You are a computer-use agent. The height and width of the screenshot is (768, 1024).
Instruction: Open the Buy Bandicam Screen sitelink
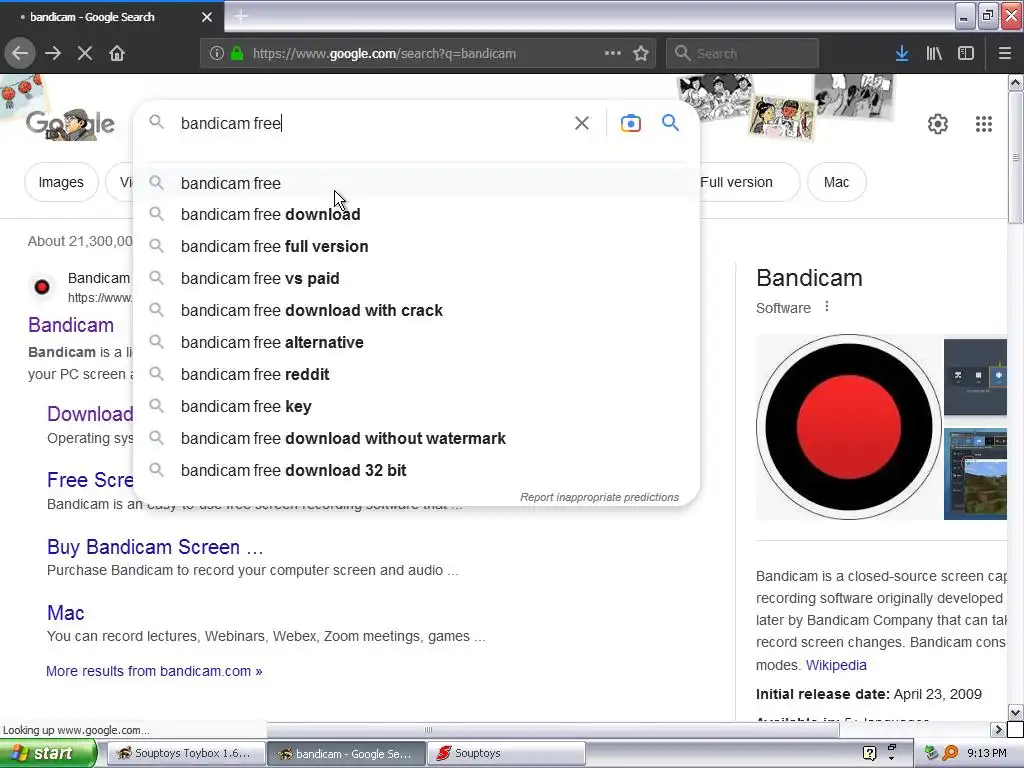[x=155, y=547]
